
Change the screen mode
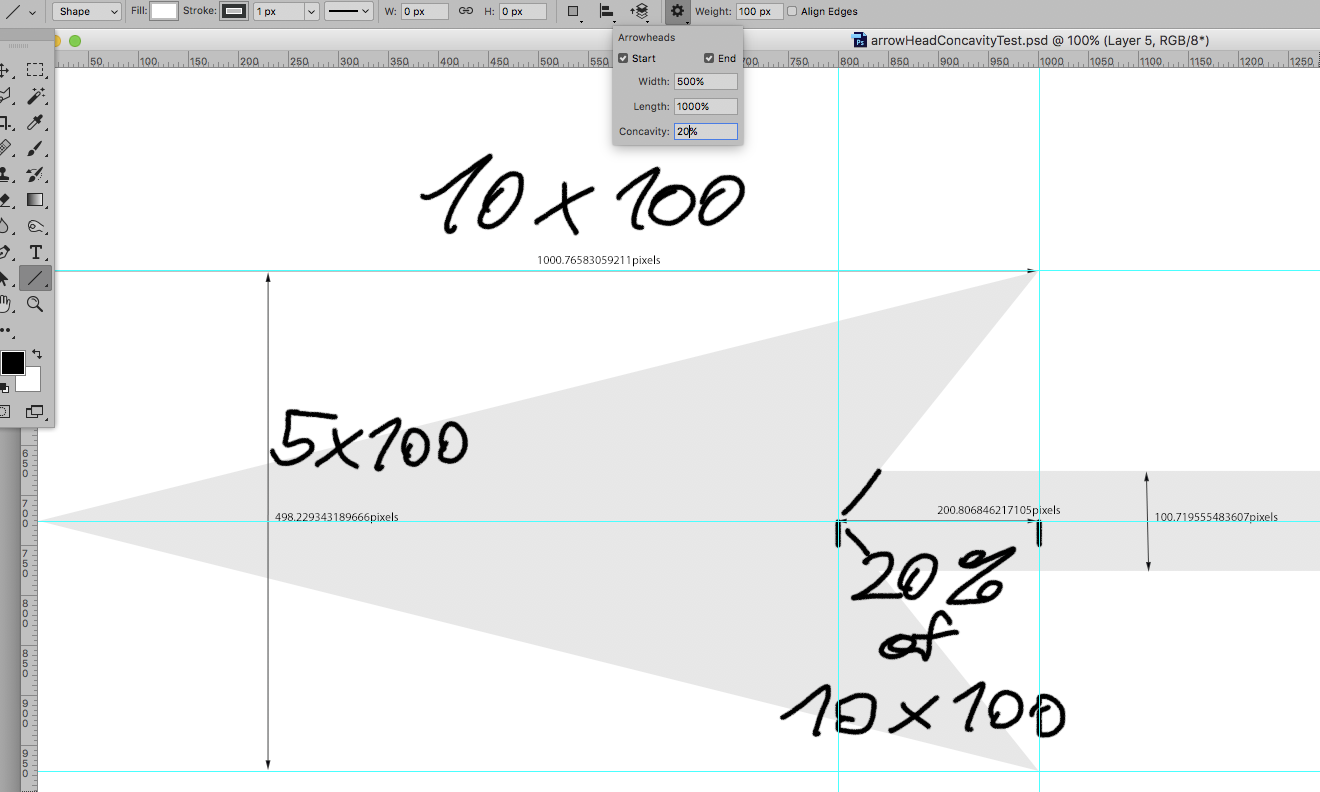coord(35,411)
